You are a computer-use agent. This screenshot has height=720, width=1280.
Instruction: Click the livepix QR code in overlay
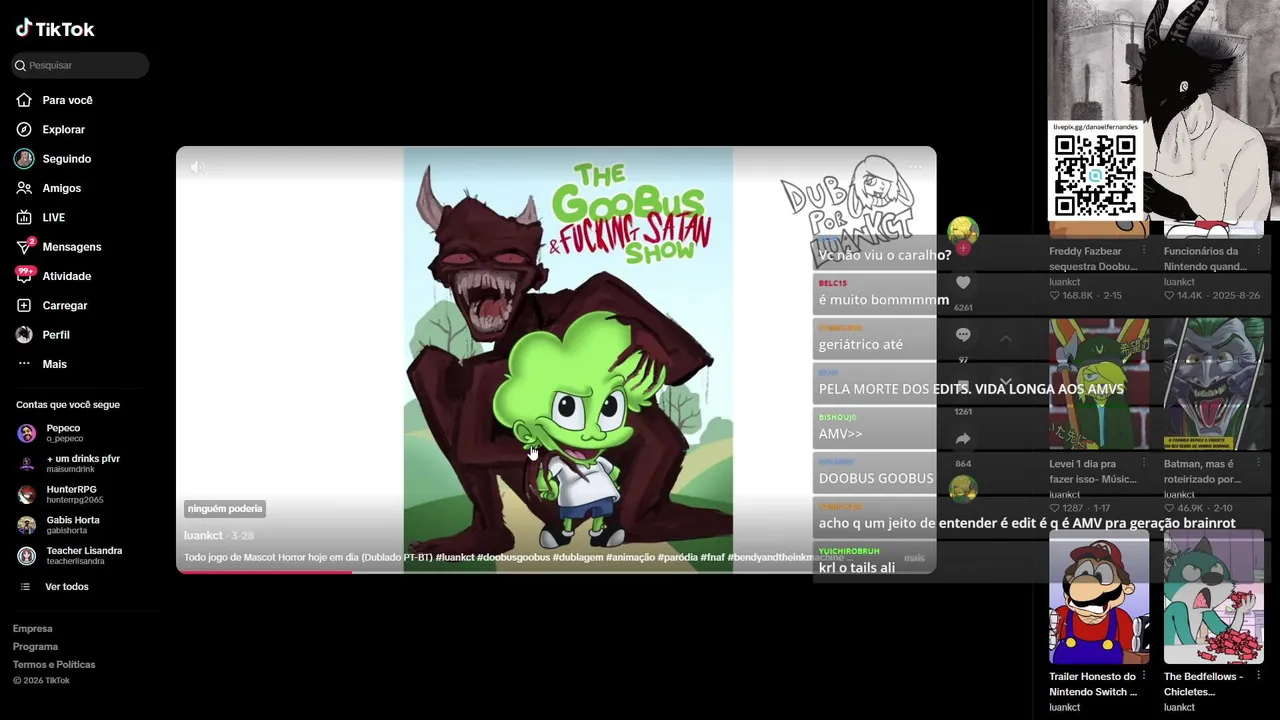click(x=1095, y=175)
